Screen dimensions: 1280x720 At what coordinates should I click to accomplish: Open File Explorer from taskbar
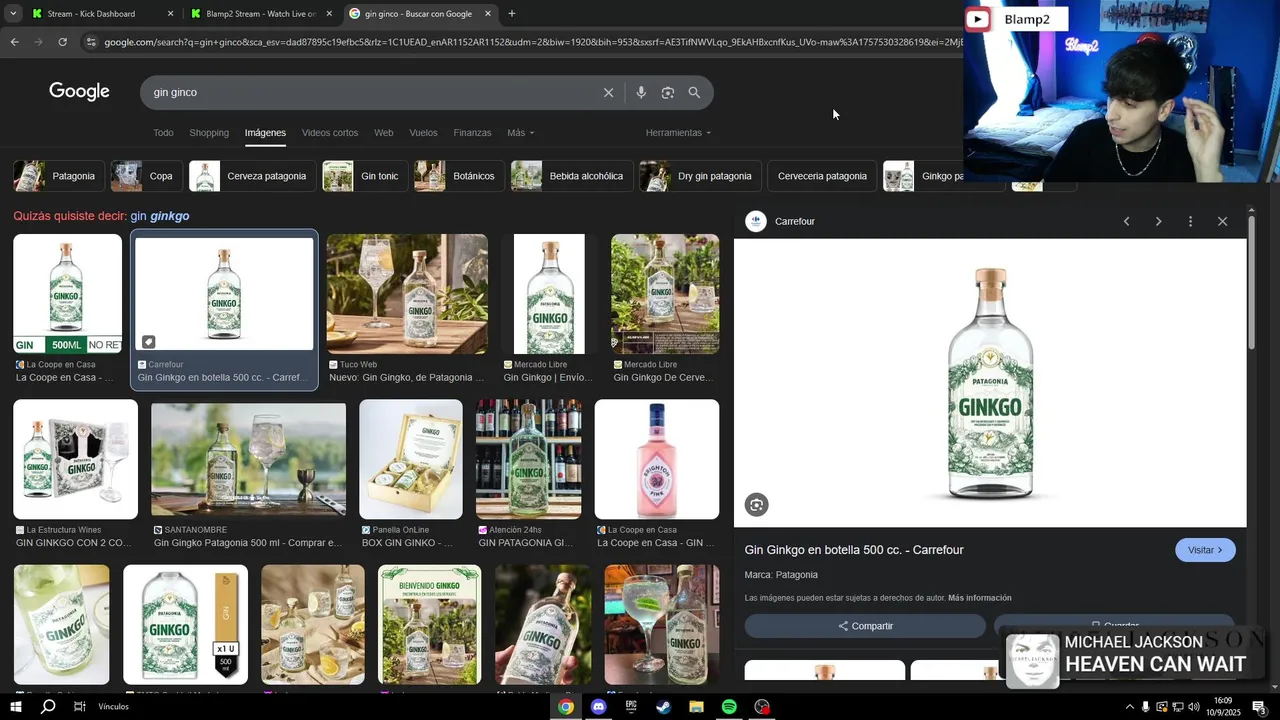[x=696, y=707]
